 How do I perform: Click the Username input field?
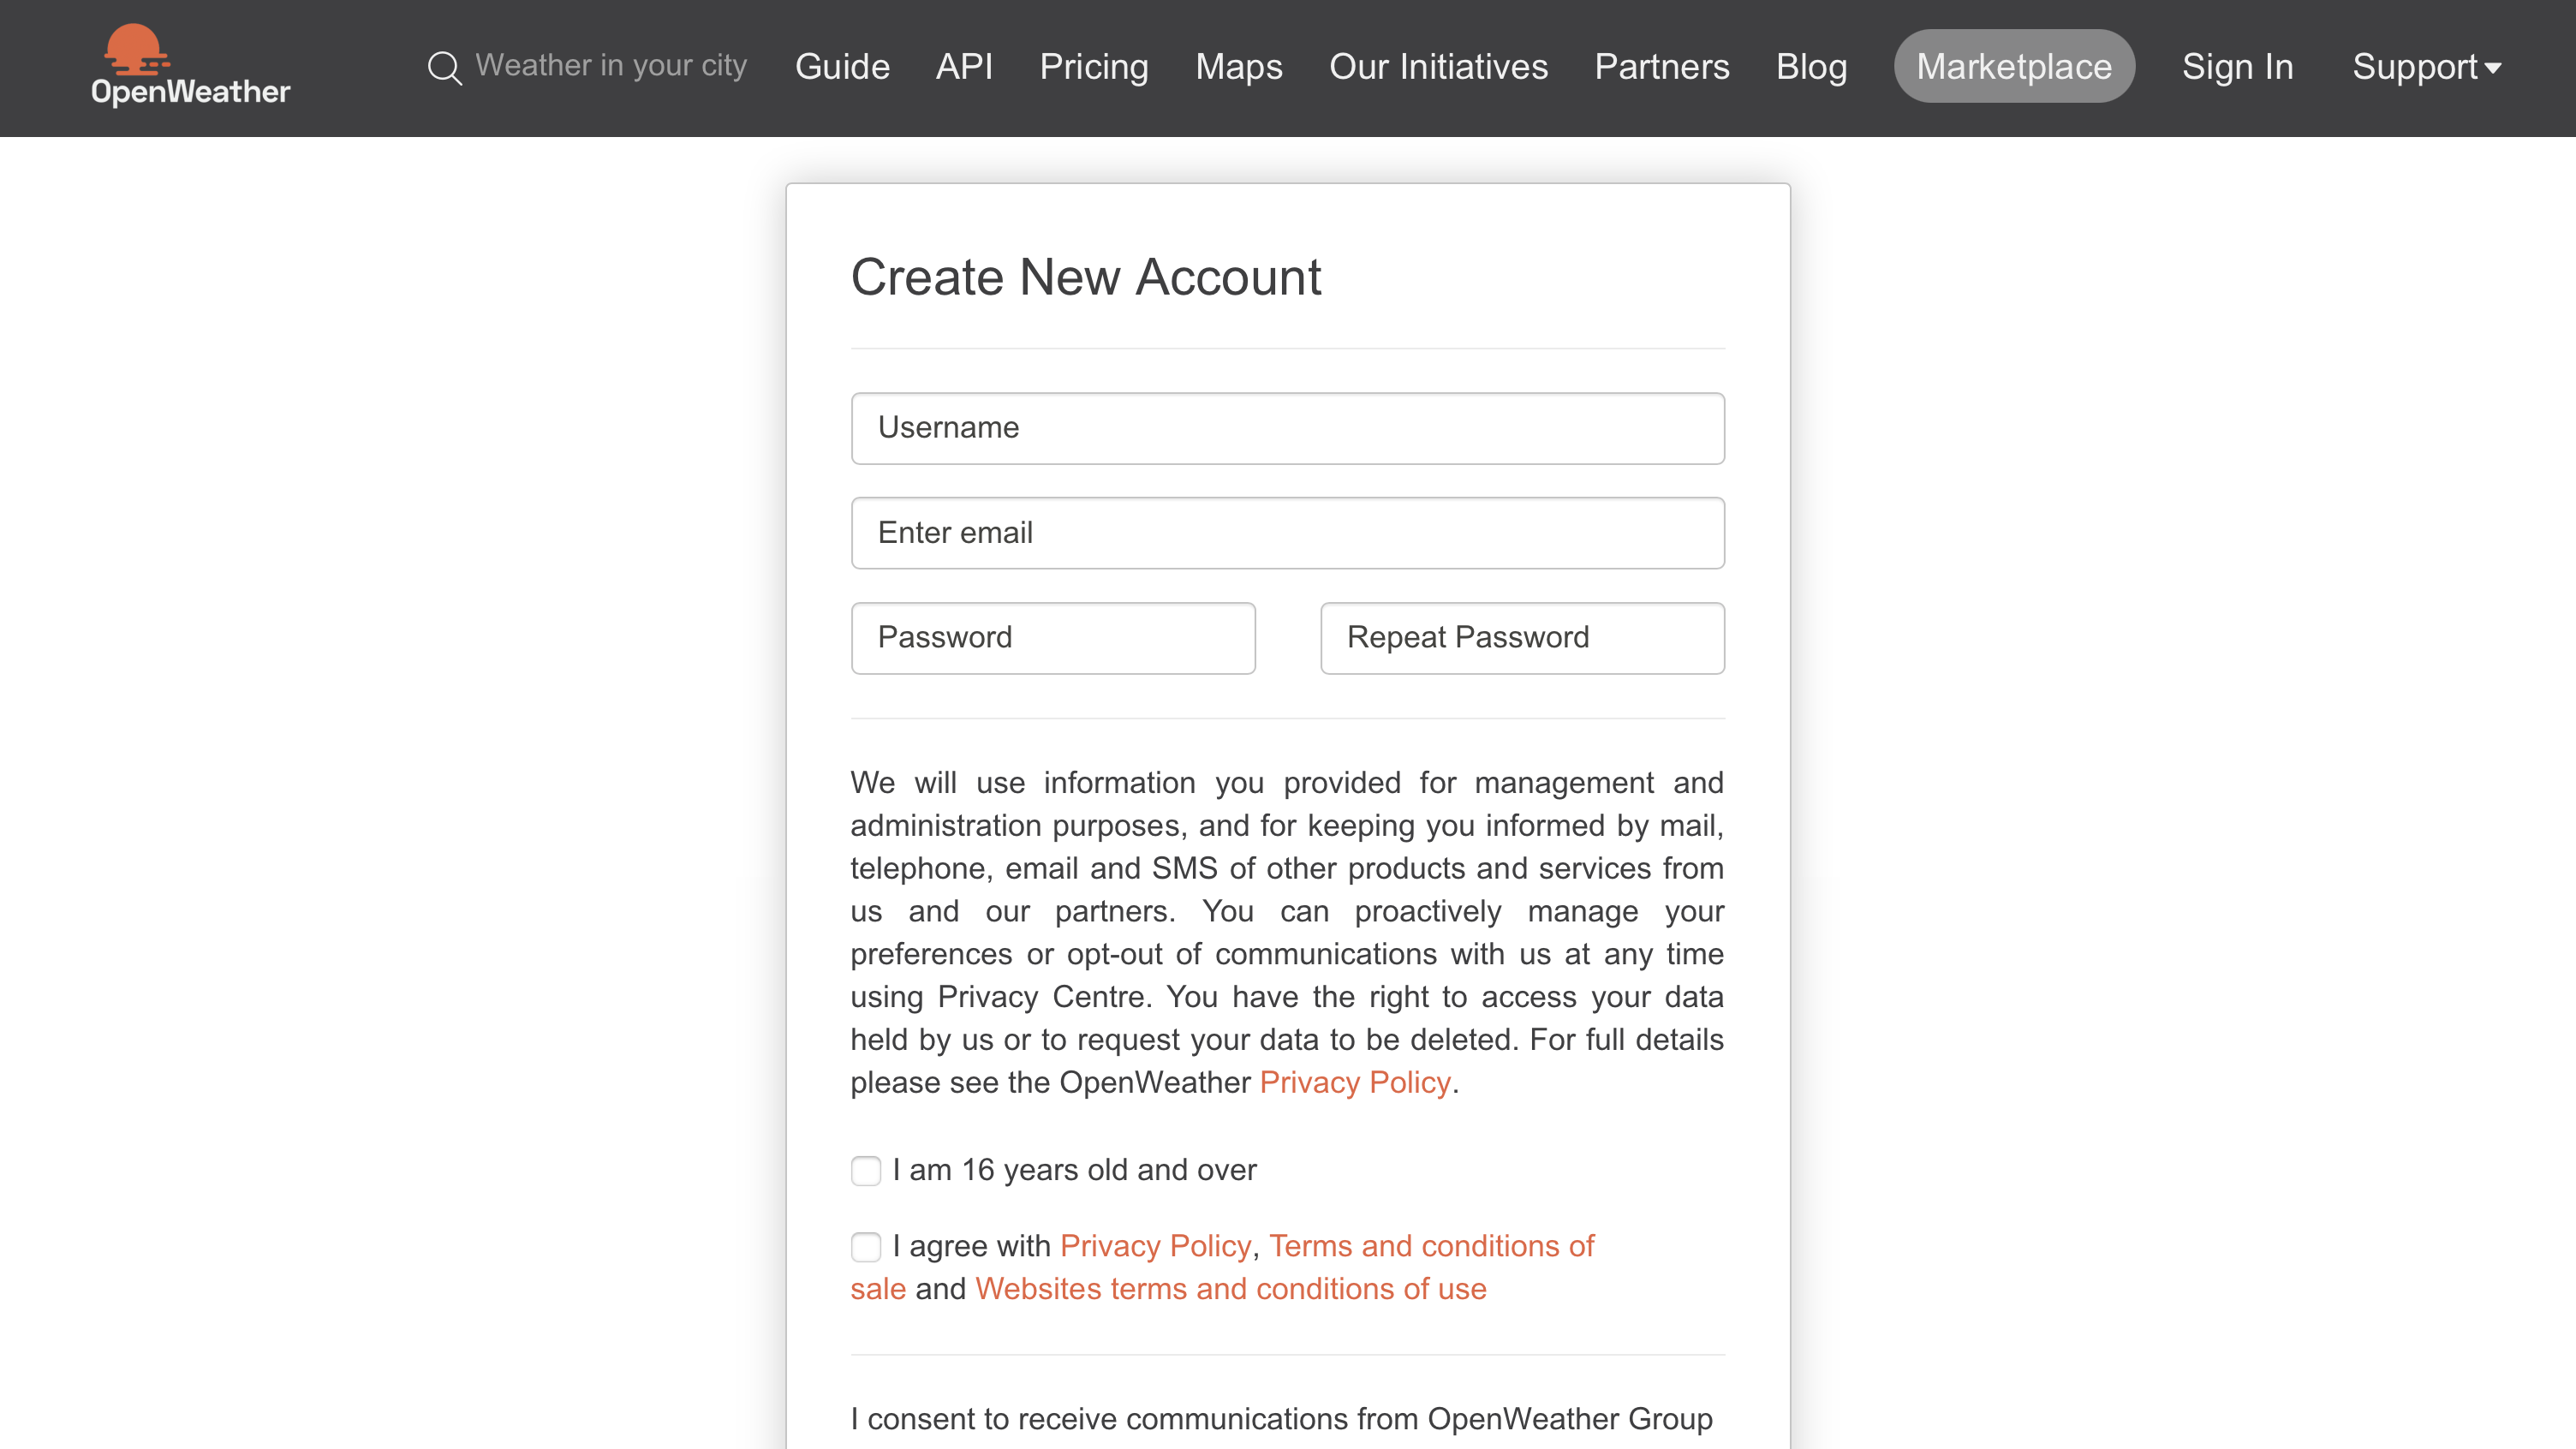[1288, 426]
